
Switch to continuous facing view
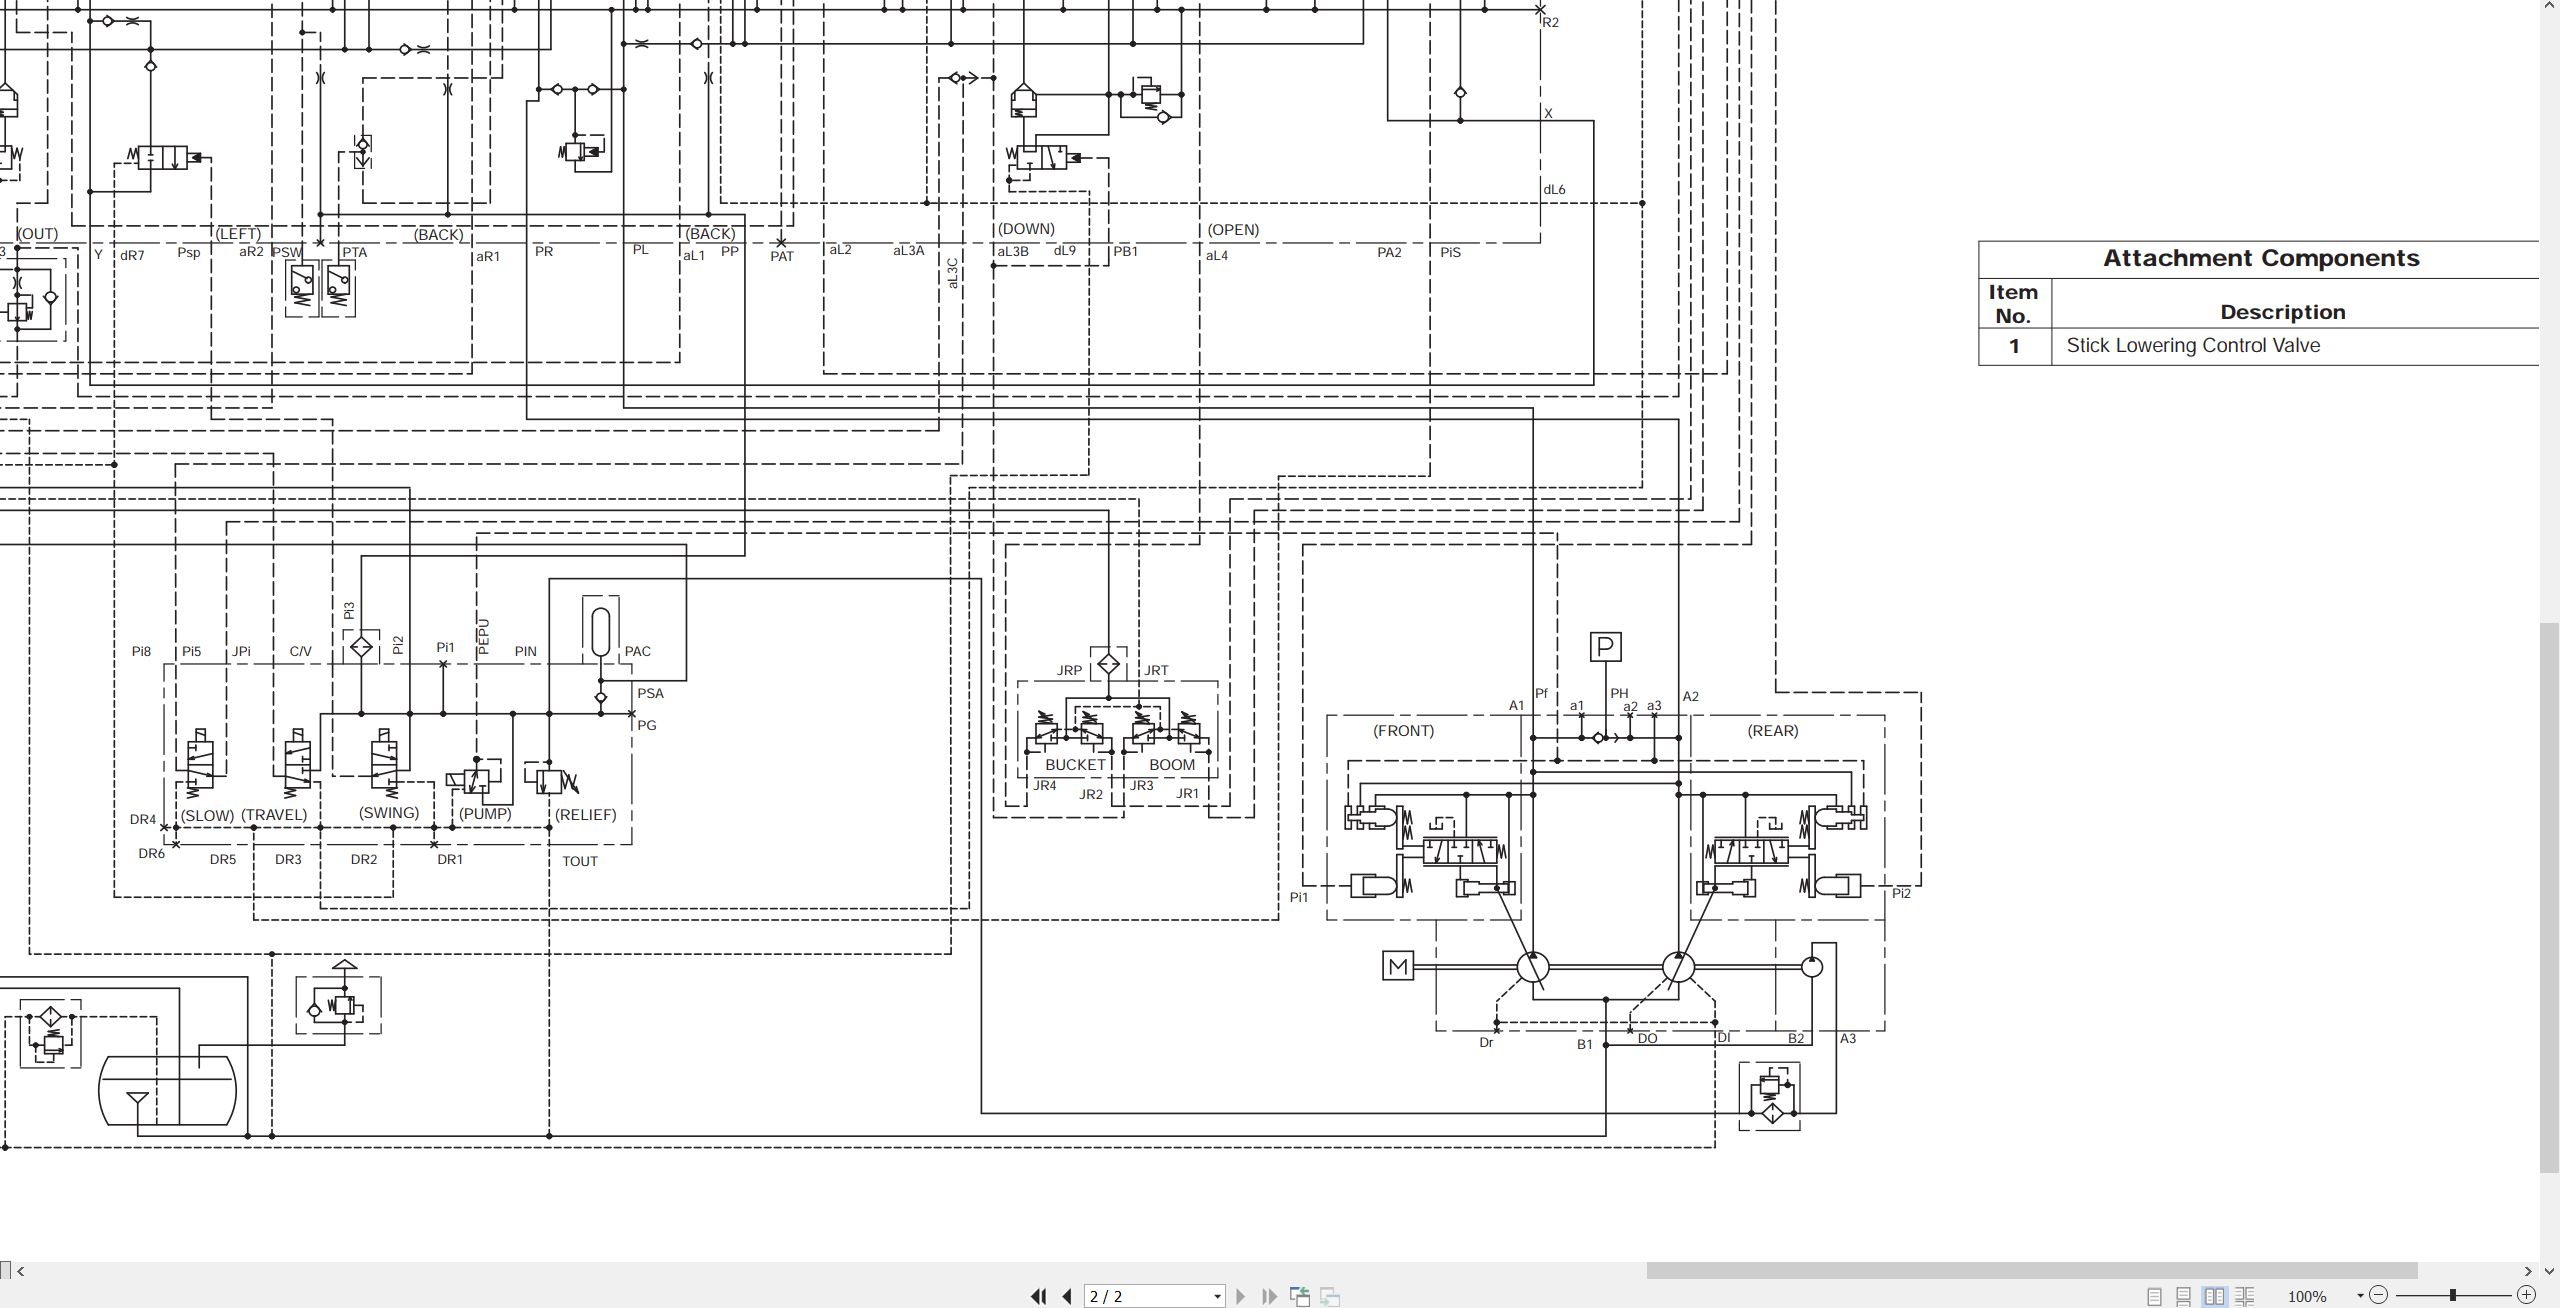coord(2245,1296)
